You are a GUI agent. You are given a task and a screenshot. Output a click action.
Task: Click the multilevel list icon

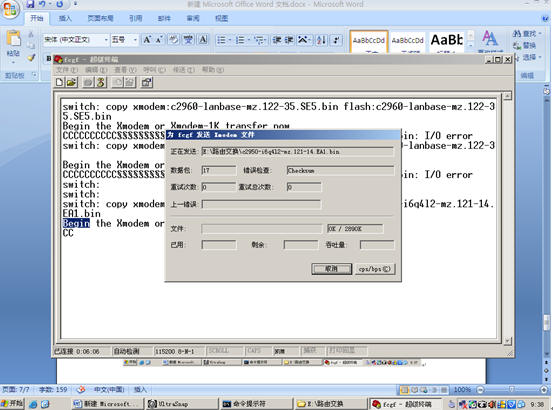tap(259, 40)
